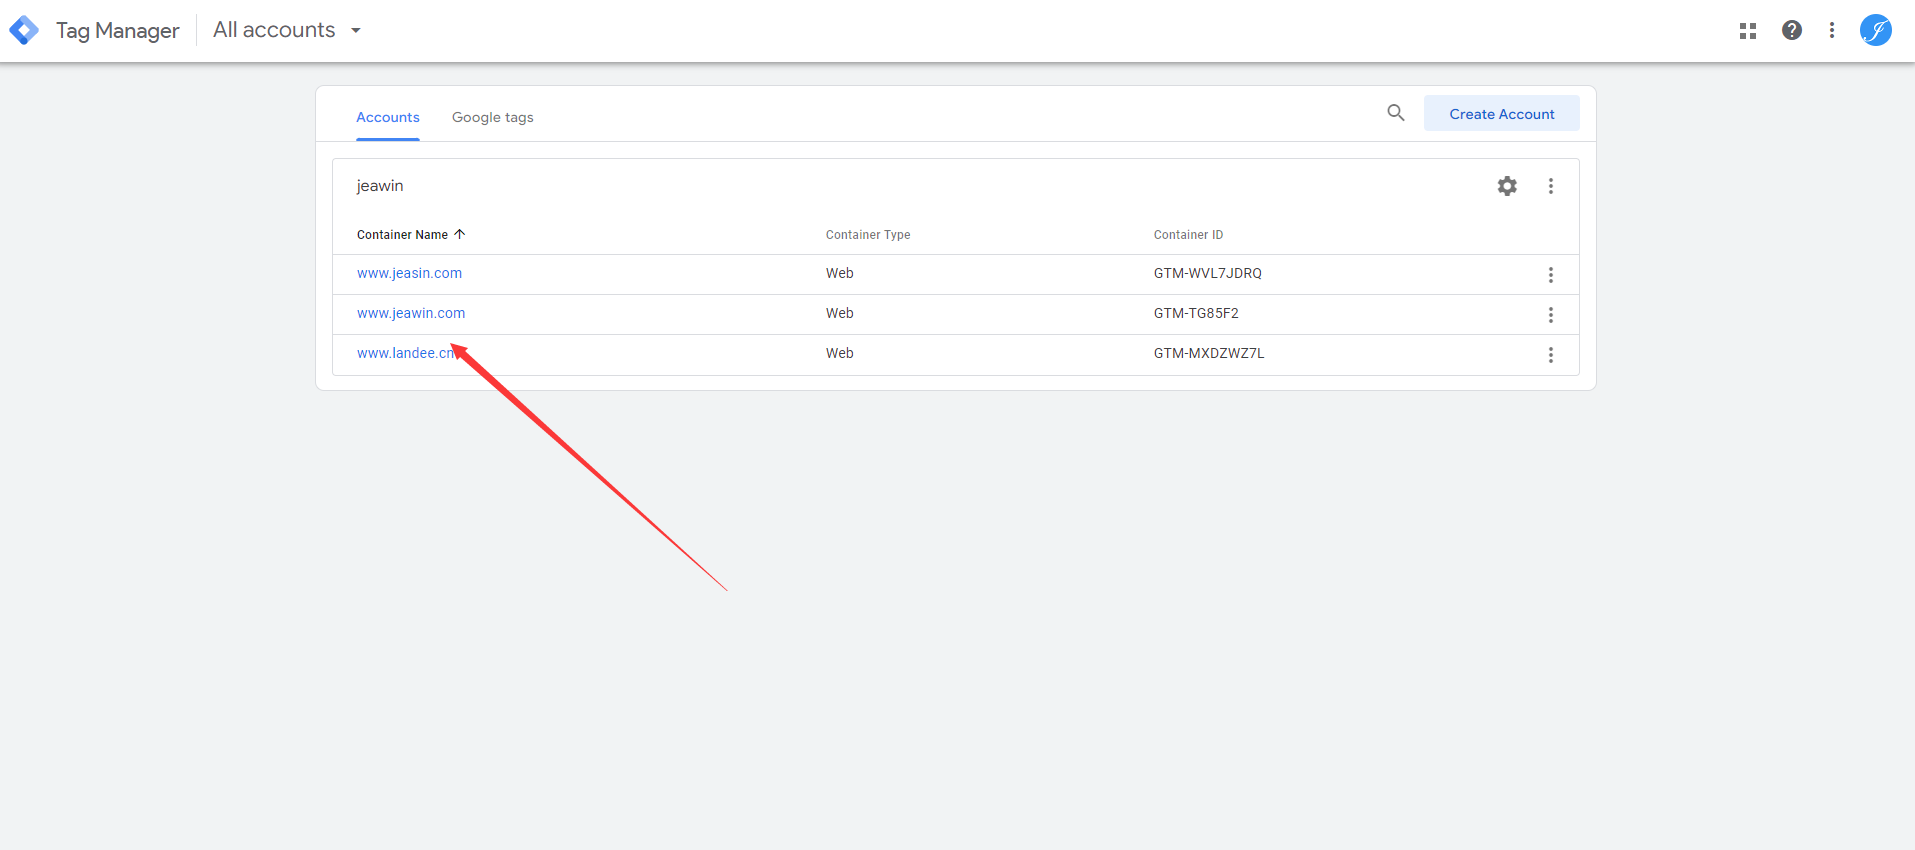Open the jeawin account three-dot menu

tap(1551, 186)
